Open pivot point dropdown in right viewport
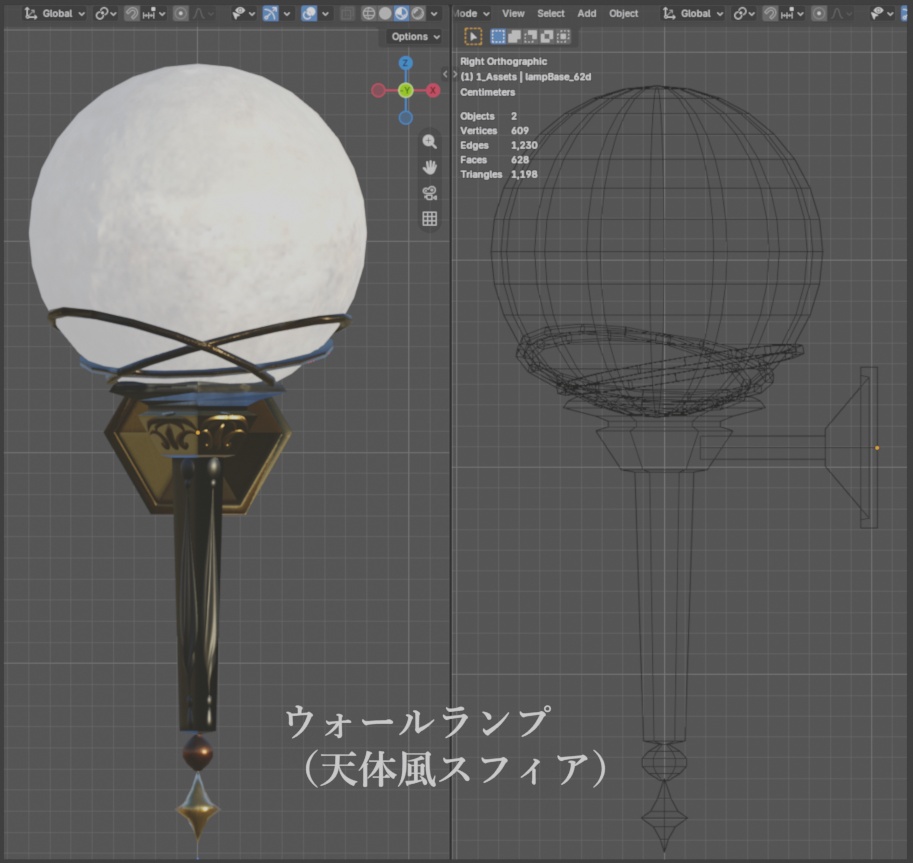This screenshot has width=913, height=863. (744, 13)
